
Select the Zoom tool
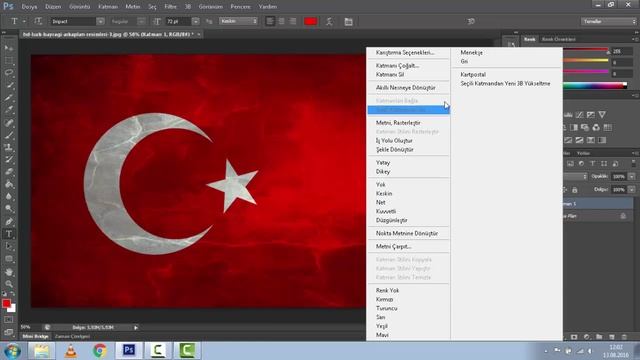pyautogui.click(x=9, y=284)
